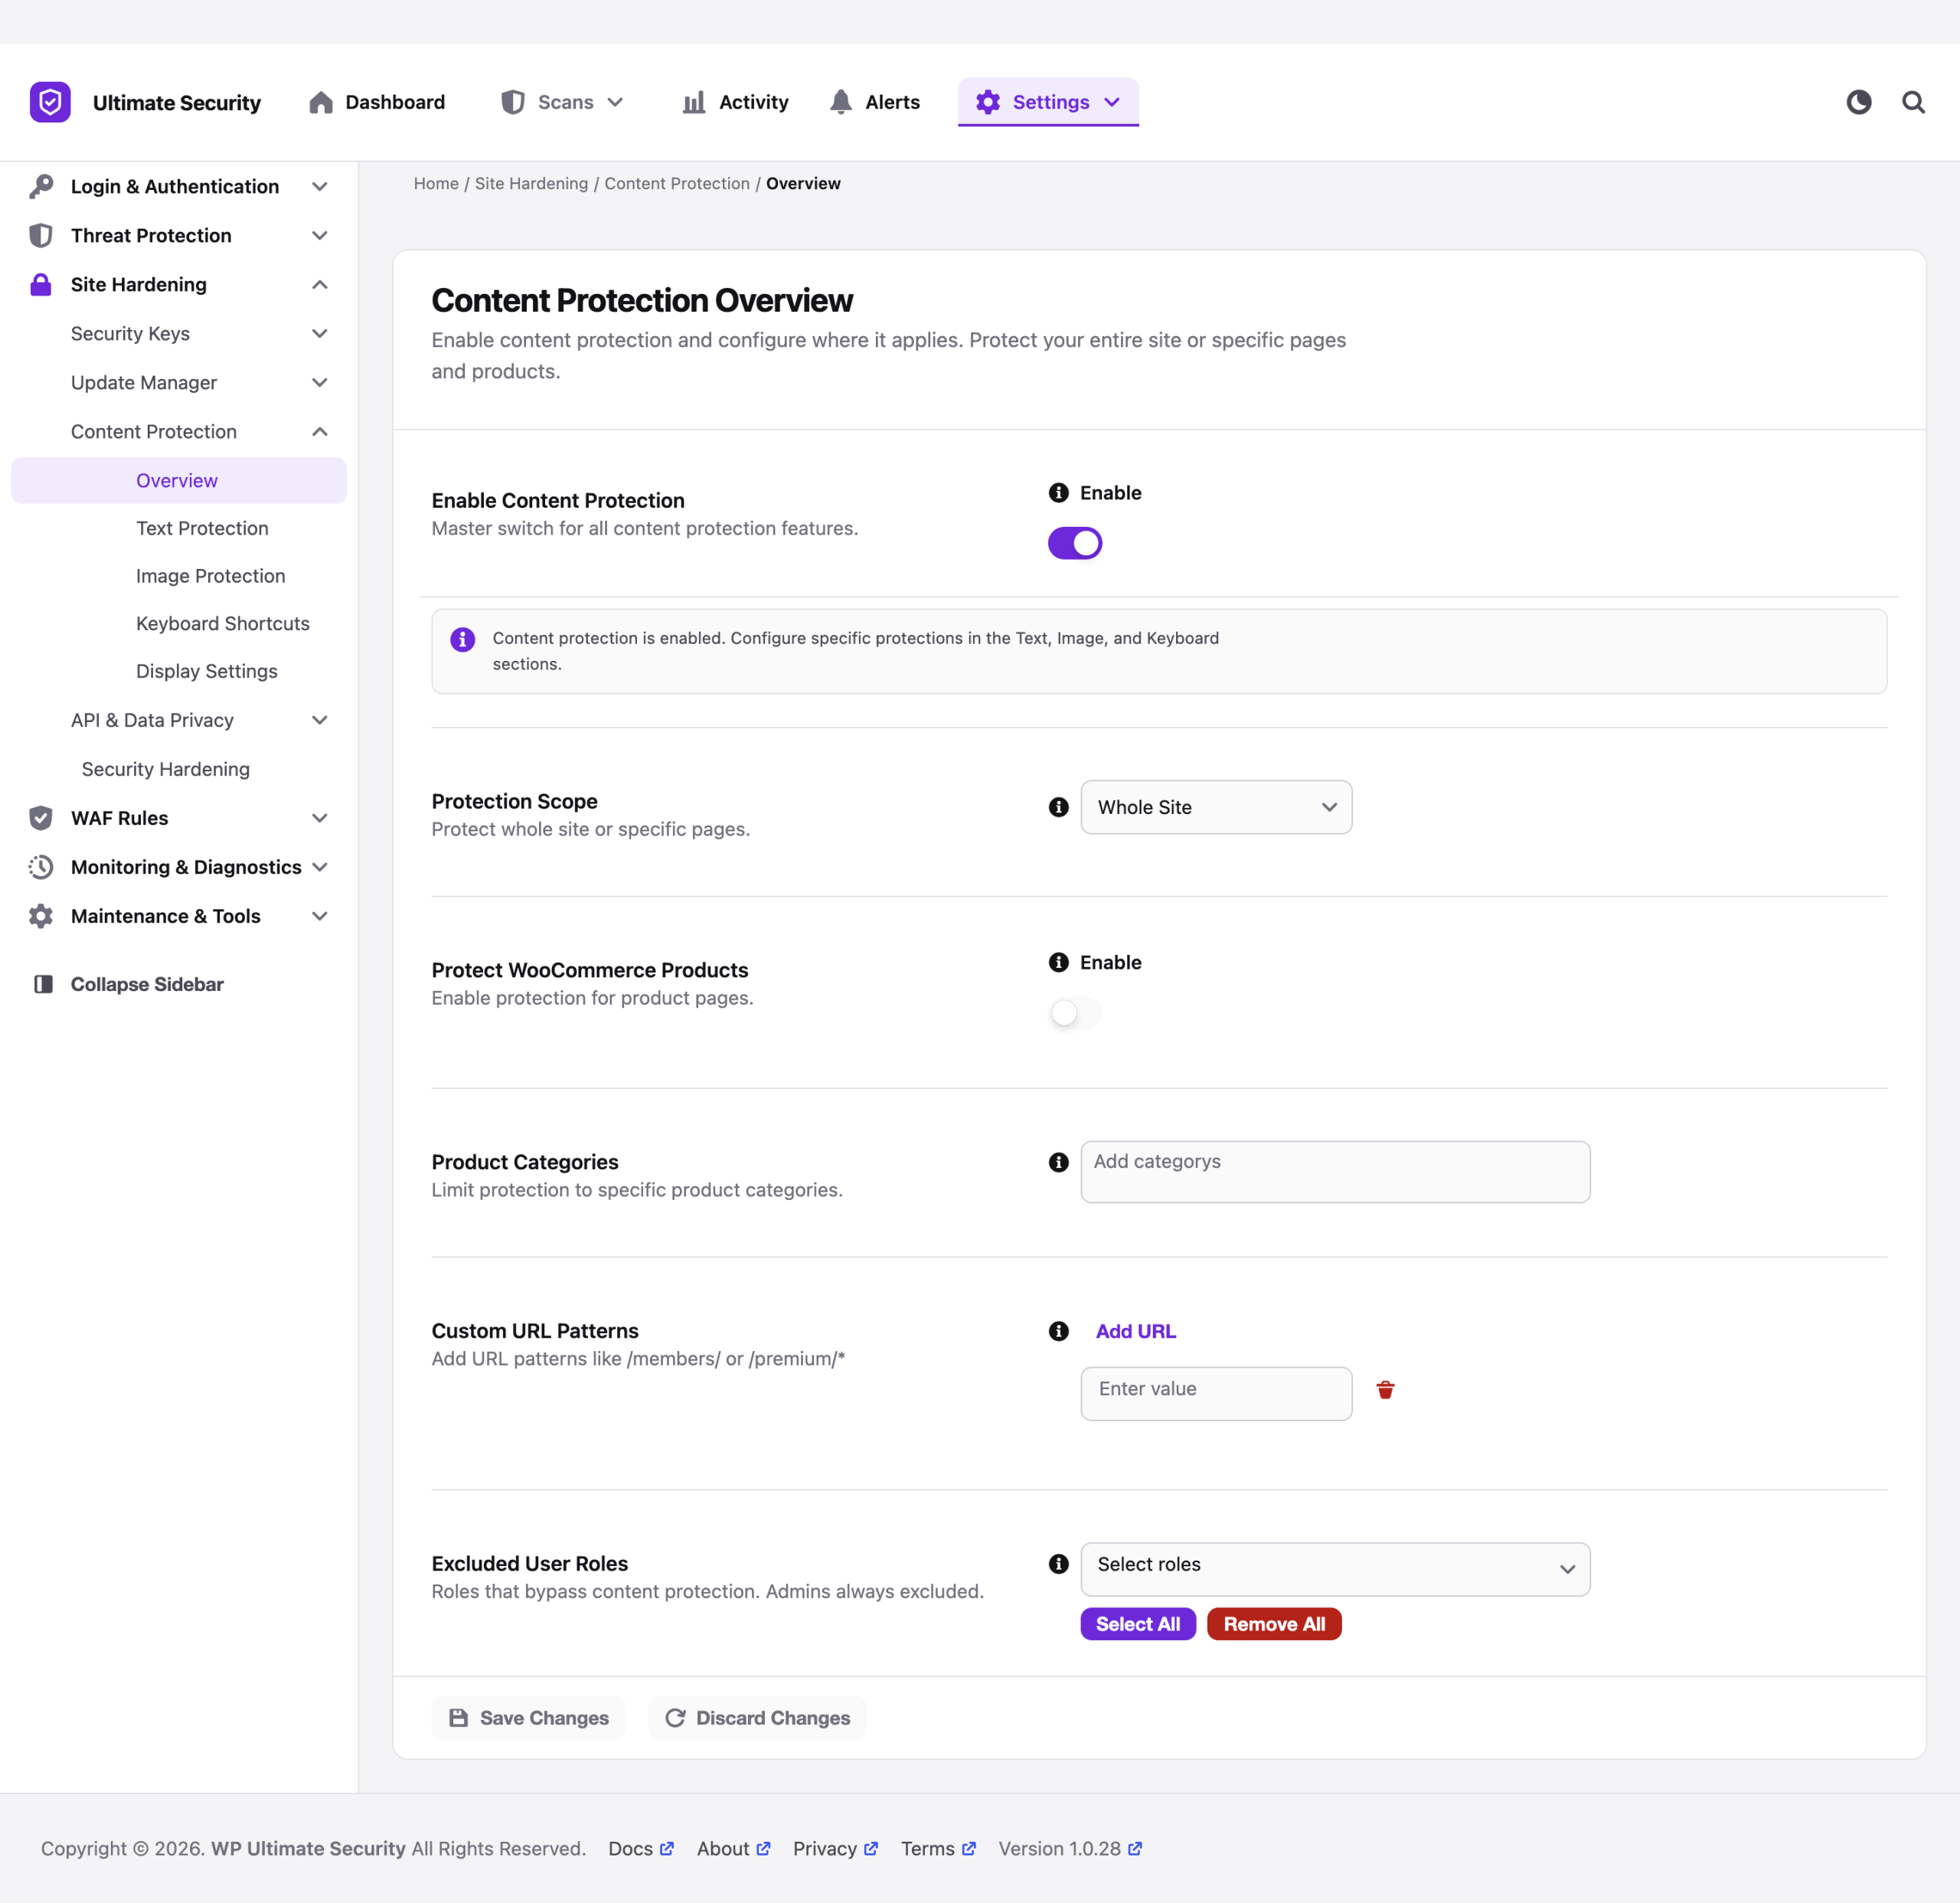Click the Dashboard home icon

coord(321,102)
